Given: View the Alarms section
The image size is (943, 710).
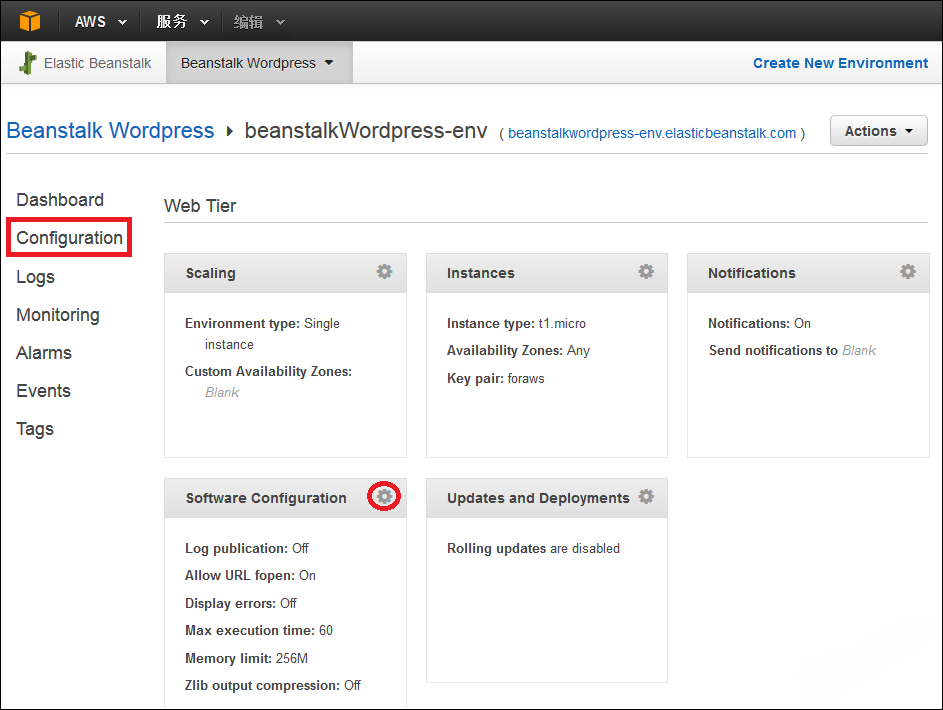Looking at the screenshot, I should [x=44, y=353].
